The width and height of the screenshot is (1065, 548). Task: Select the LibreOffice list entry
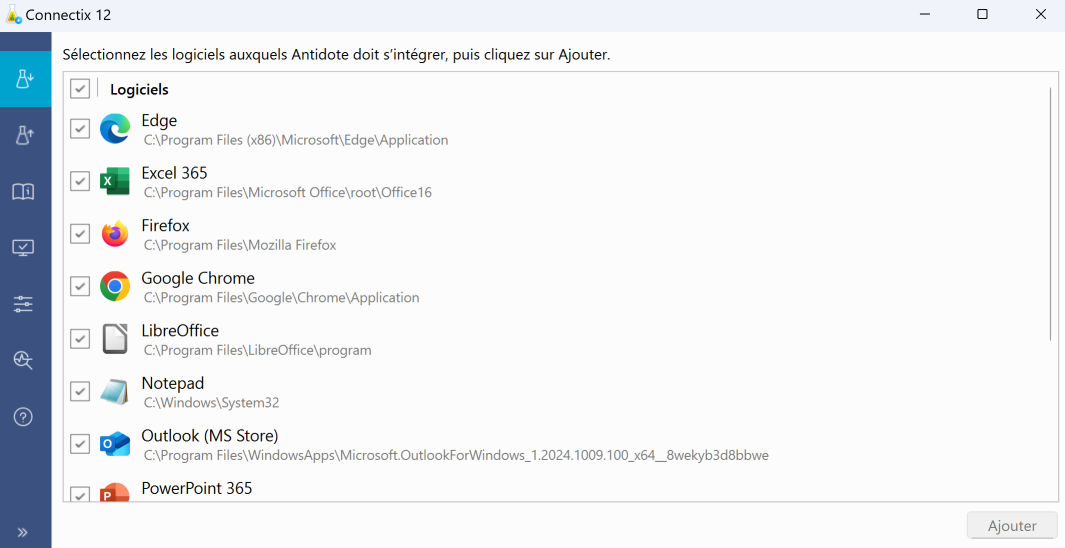click(x=557, y=340)
